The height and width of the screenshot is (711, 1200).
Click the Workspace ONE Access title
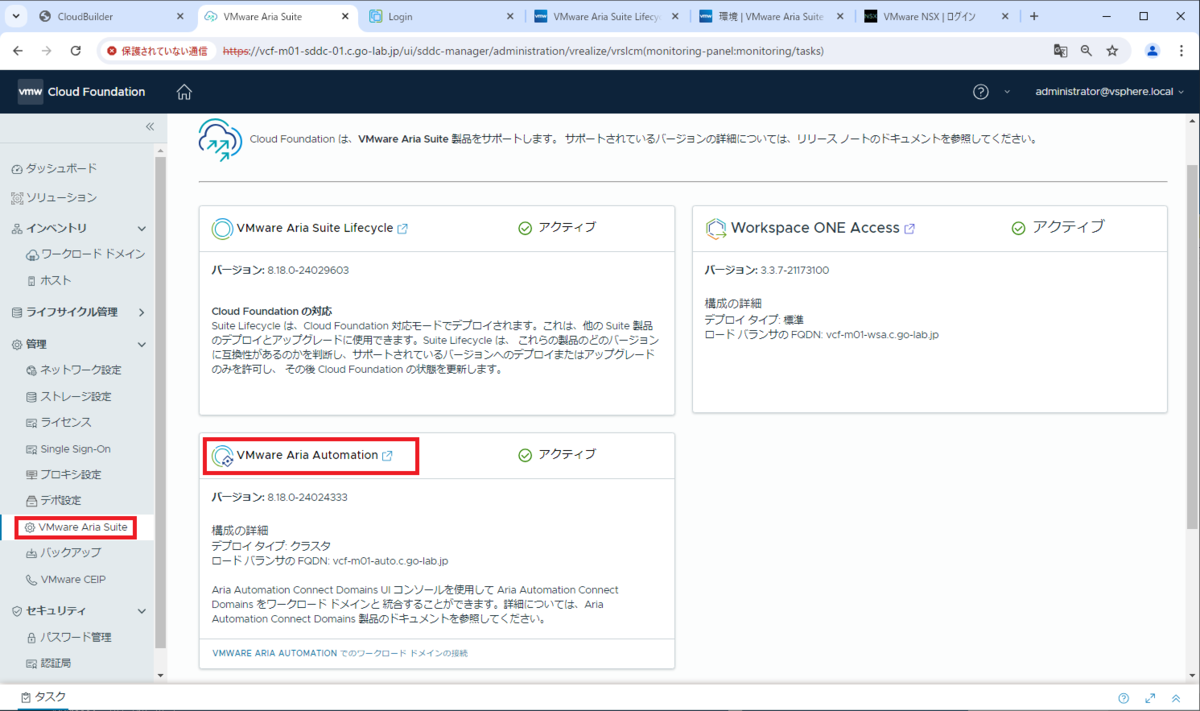(815, 228)
